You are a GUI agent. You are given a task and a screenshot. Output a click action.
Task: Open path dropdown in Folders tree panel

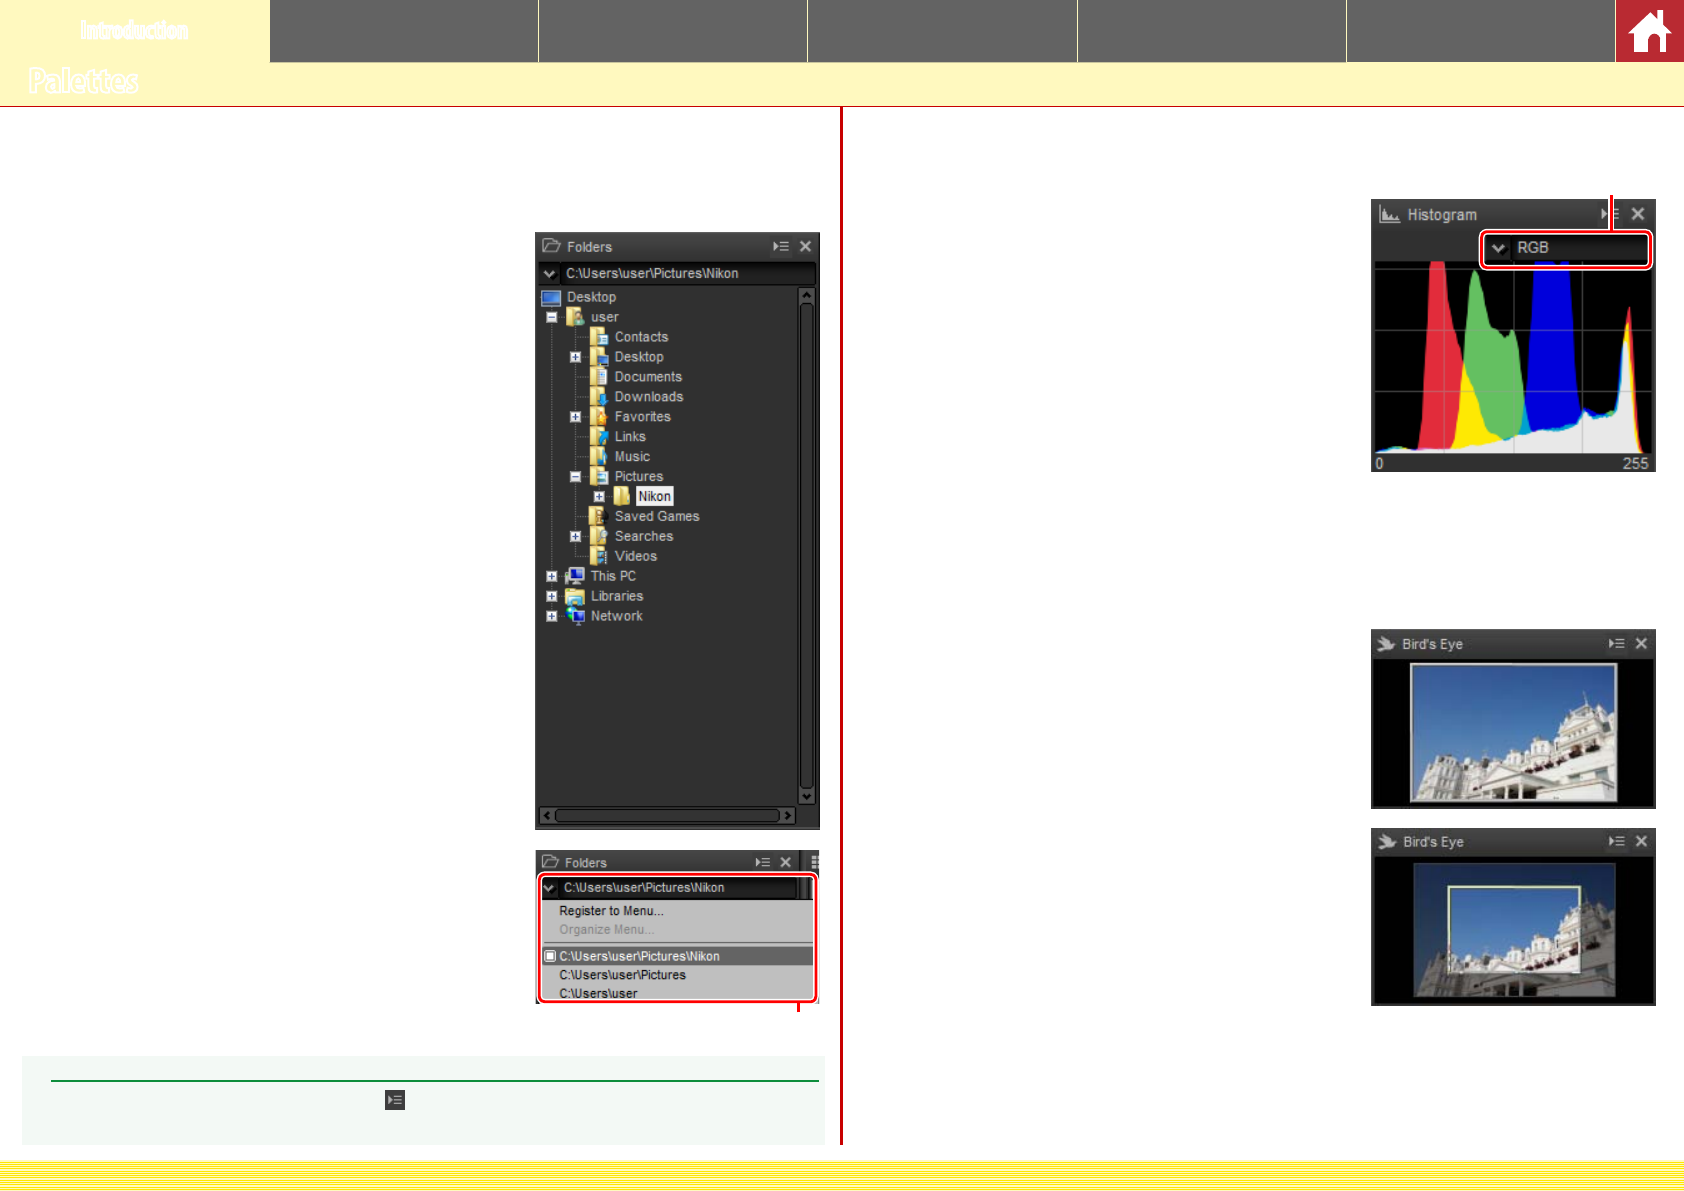tap(549, 273)
